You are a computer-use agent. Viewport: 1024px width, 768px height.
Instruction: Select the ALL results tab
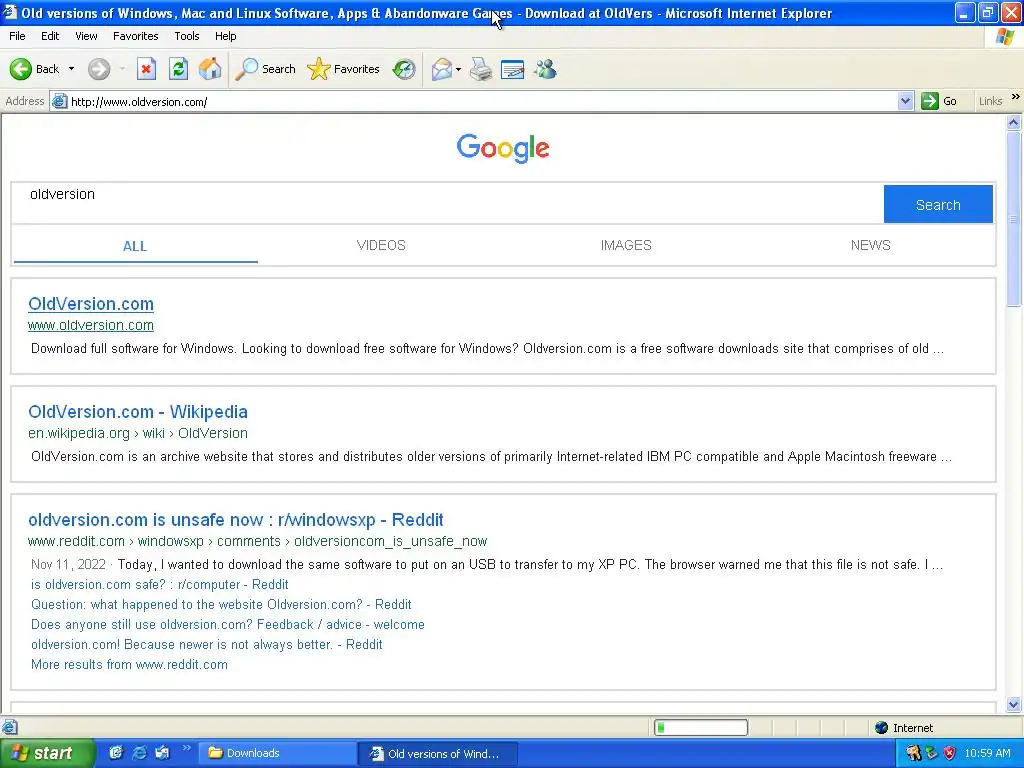[135, 246]
